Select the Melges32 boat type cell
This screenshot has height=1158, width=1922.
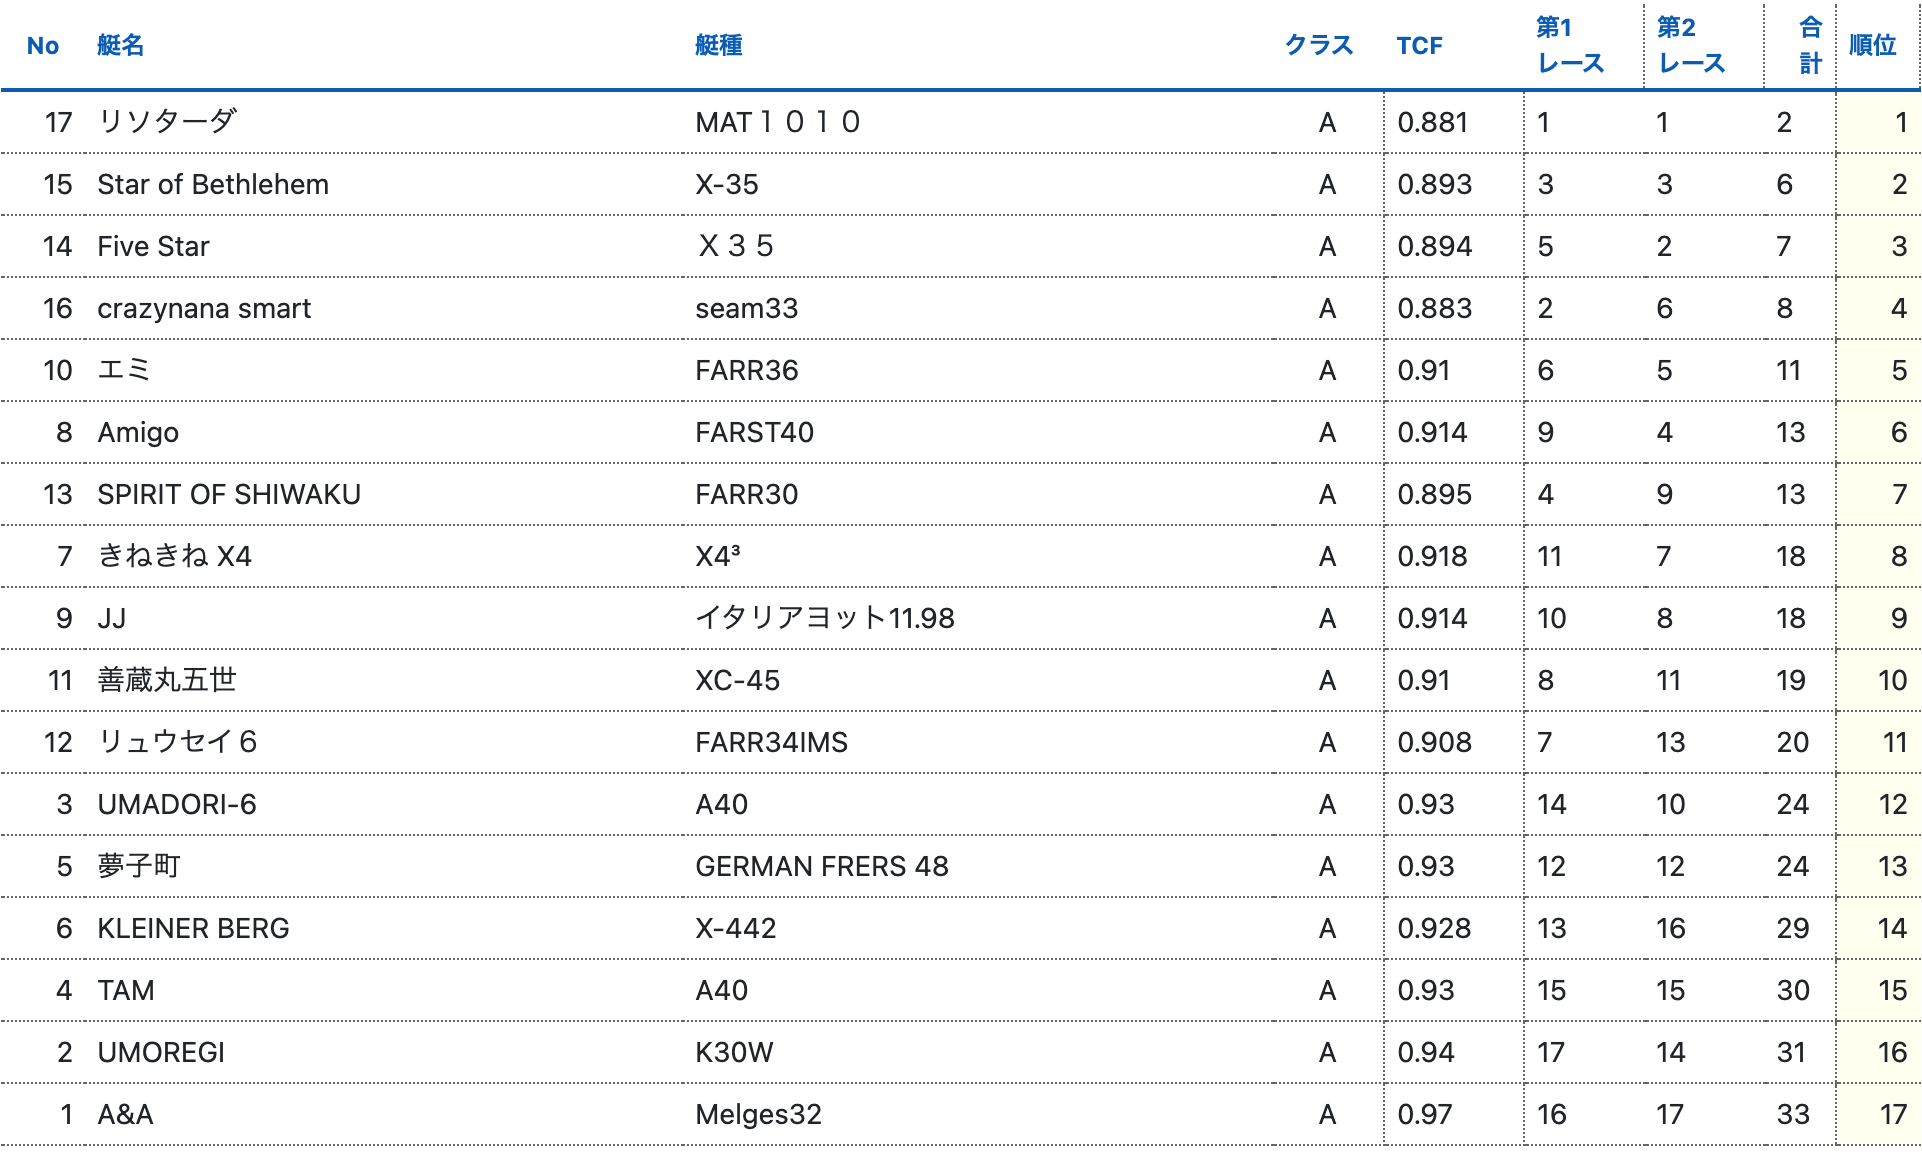tap(758, 1115)
